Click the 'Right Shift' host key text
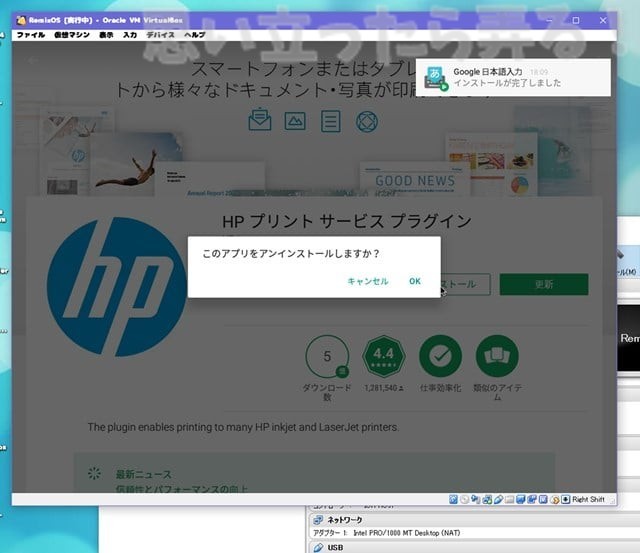Image resolution: width=640 pixels, height=553 pixels. tap(588, 500)
